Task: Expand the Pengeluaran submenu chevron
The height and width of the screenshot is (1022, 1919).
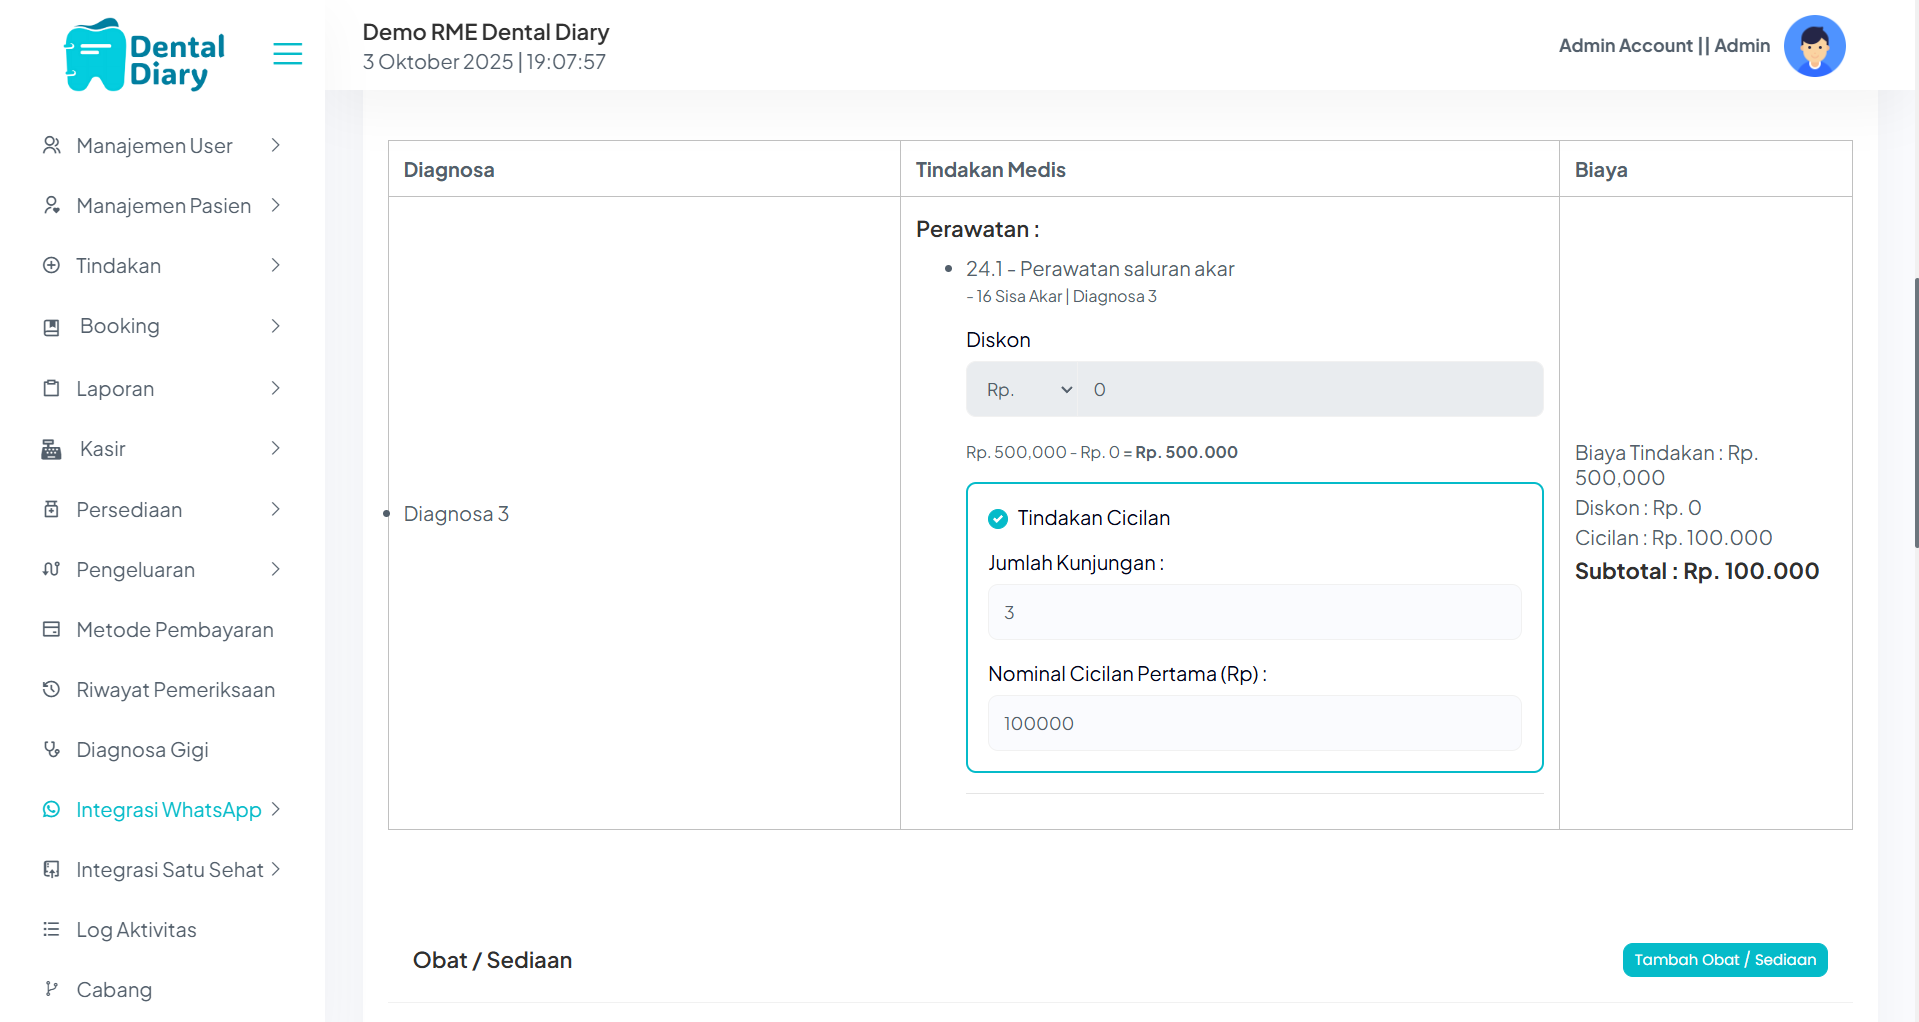Action: [276, 569]
